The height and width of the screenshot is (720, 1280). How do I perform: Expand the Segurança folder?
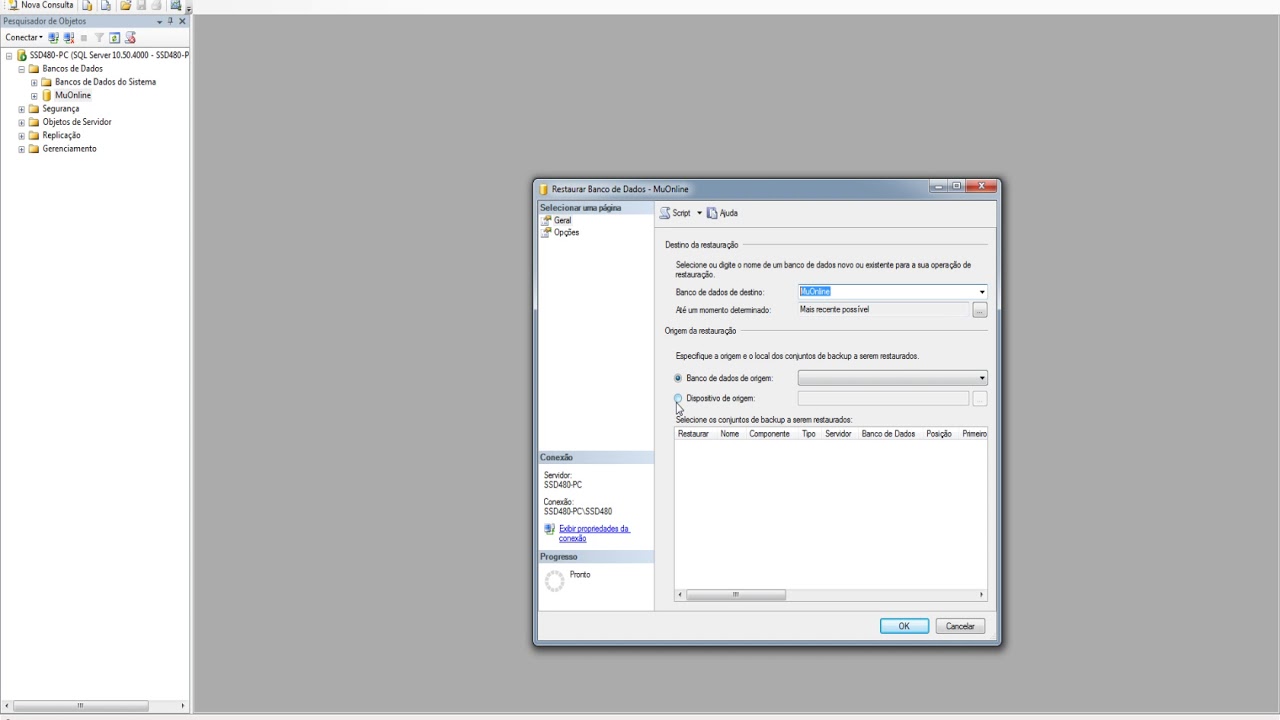click(x=21, y=109)
